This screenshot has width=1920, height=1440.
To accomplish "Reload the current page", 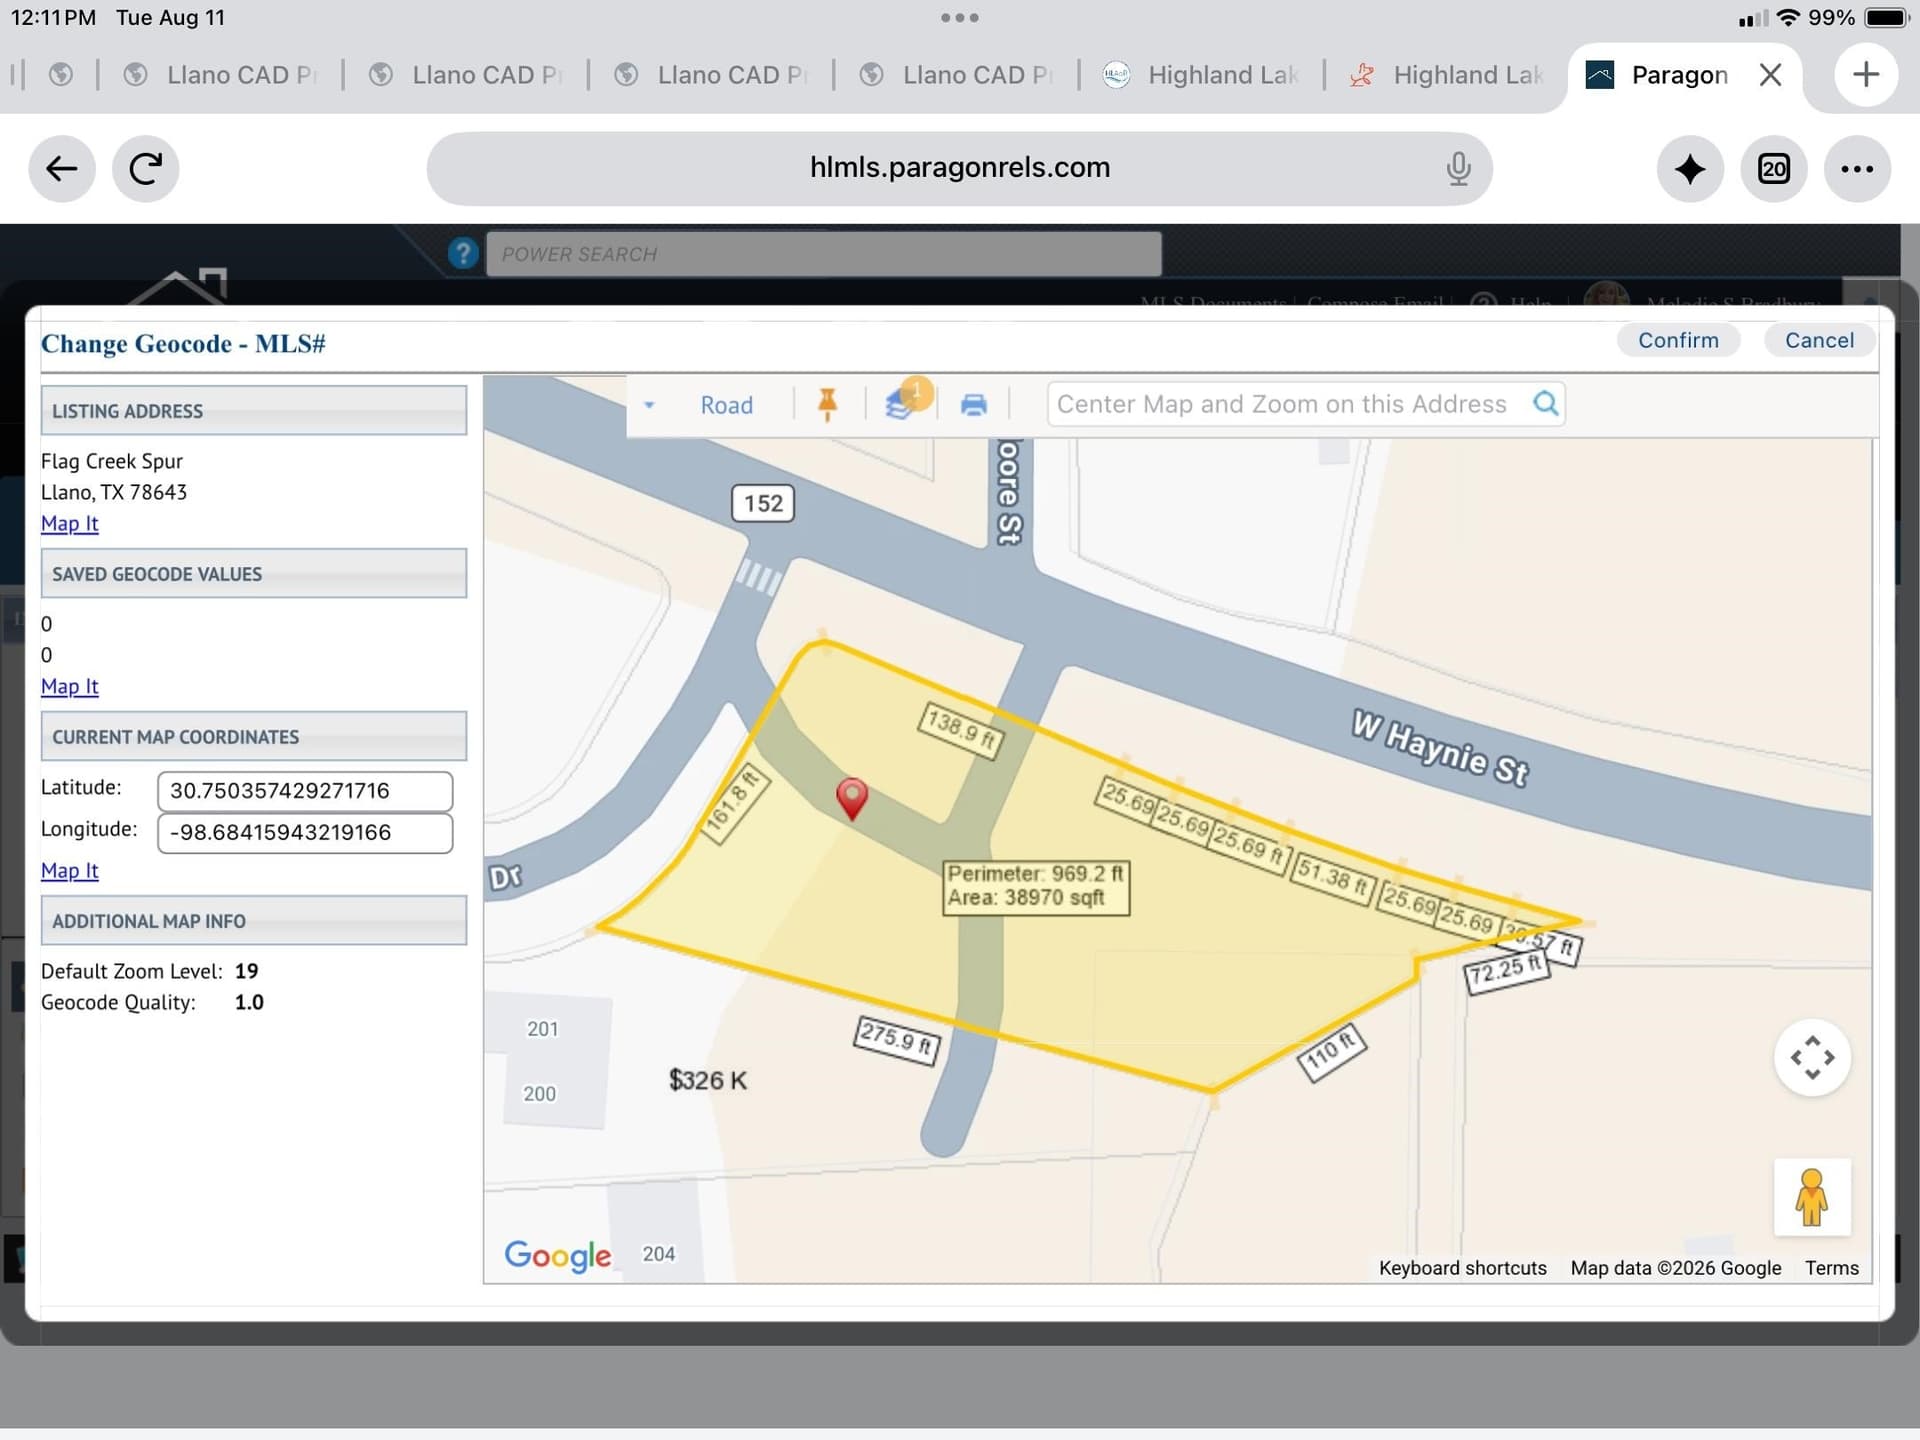I will point(146,169).
